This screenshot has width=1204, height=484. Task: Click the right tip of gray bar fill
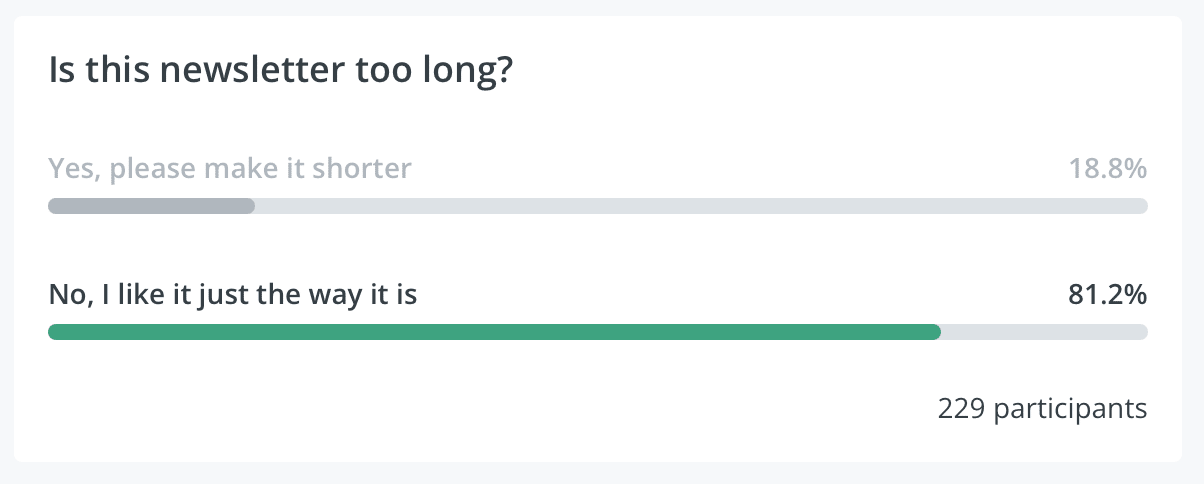pyautogui.click(x=250, y=206)
